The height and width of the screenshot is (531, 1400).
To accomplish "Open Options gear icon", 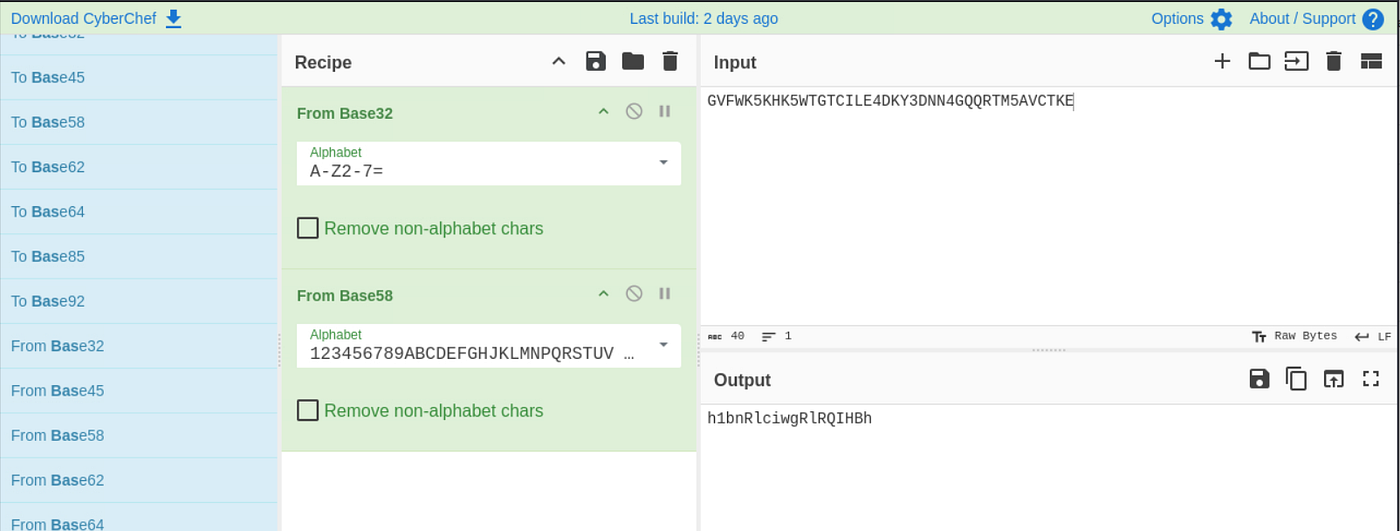I will [x=1221, y=19].
